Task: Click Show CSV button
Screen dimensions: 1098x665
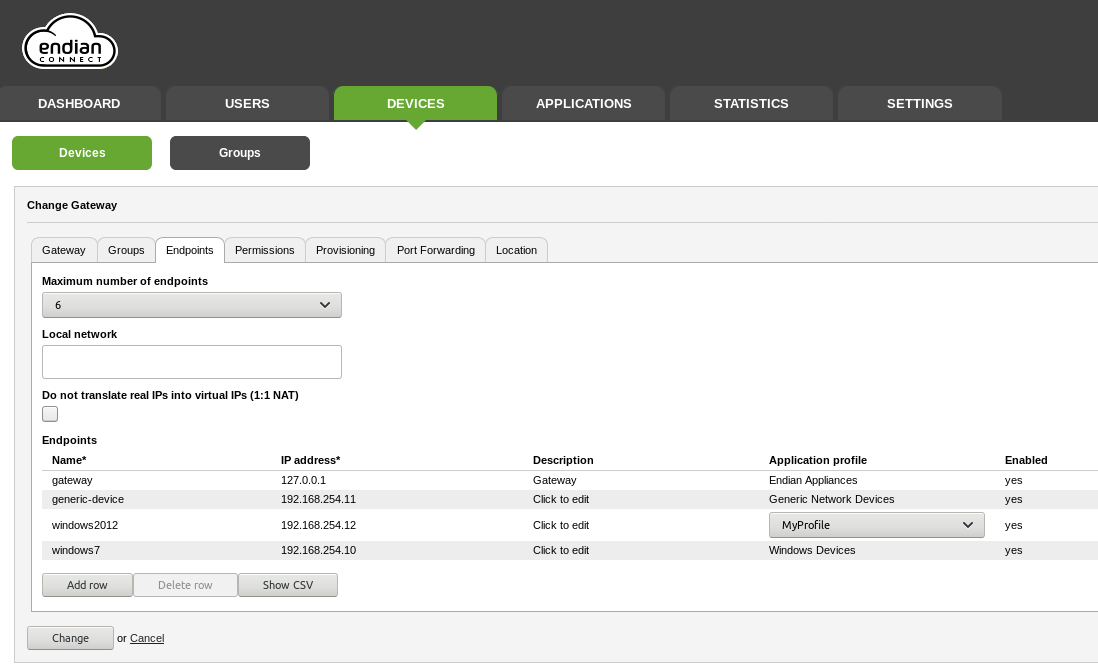Action: 288,585
